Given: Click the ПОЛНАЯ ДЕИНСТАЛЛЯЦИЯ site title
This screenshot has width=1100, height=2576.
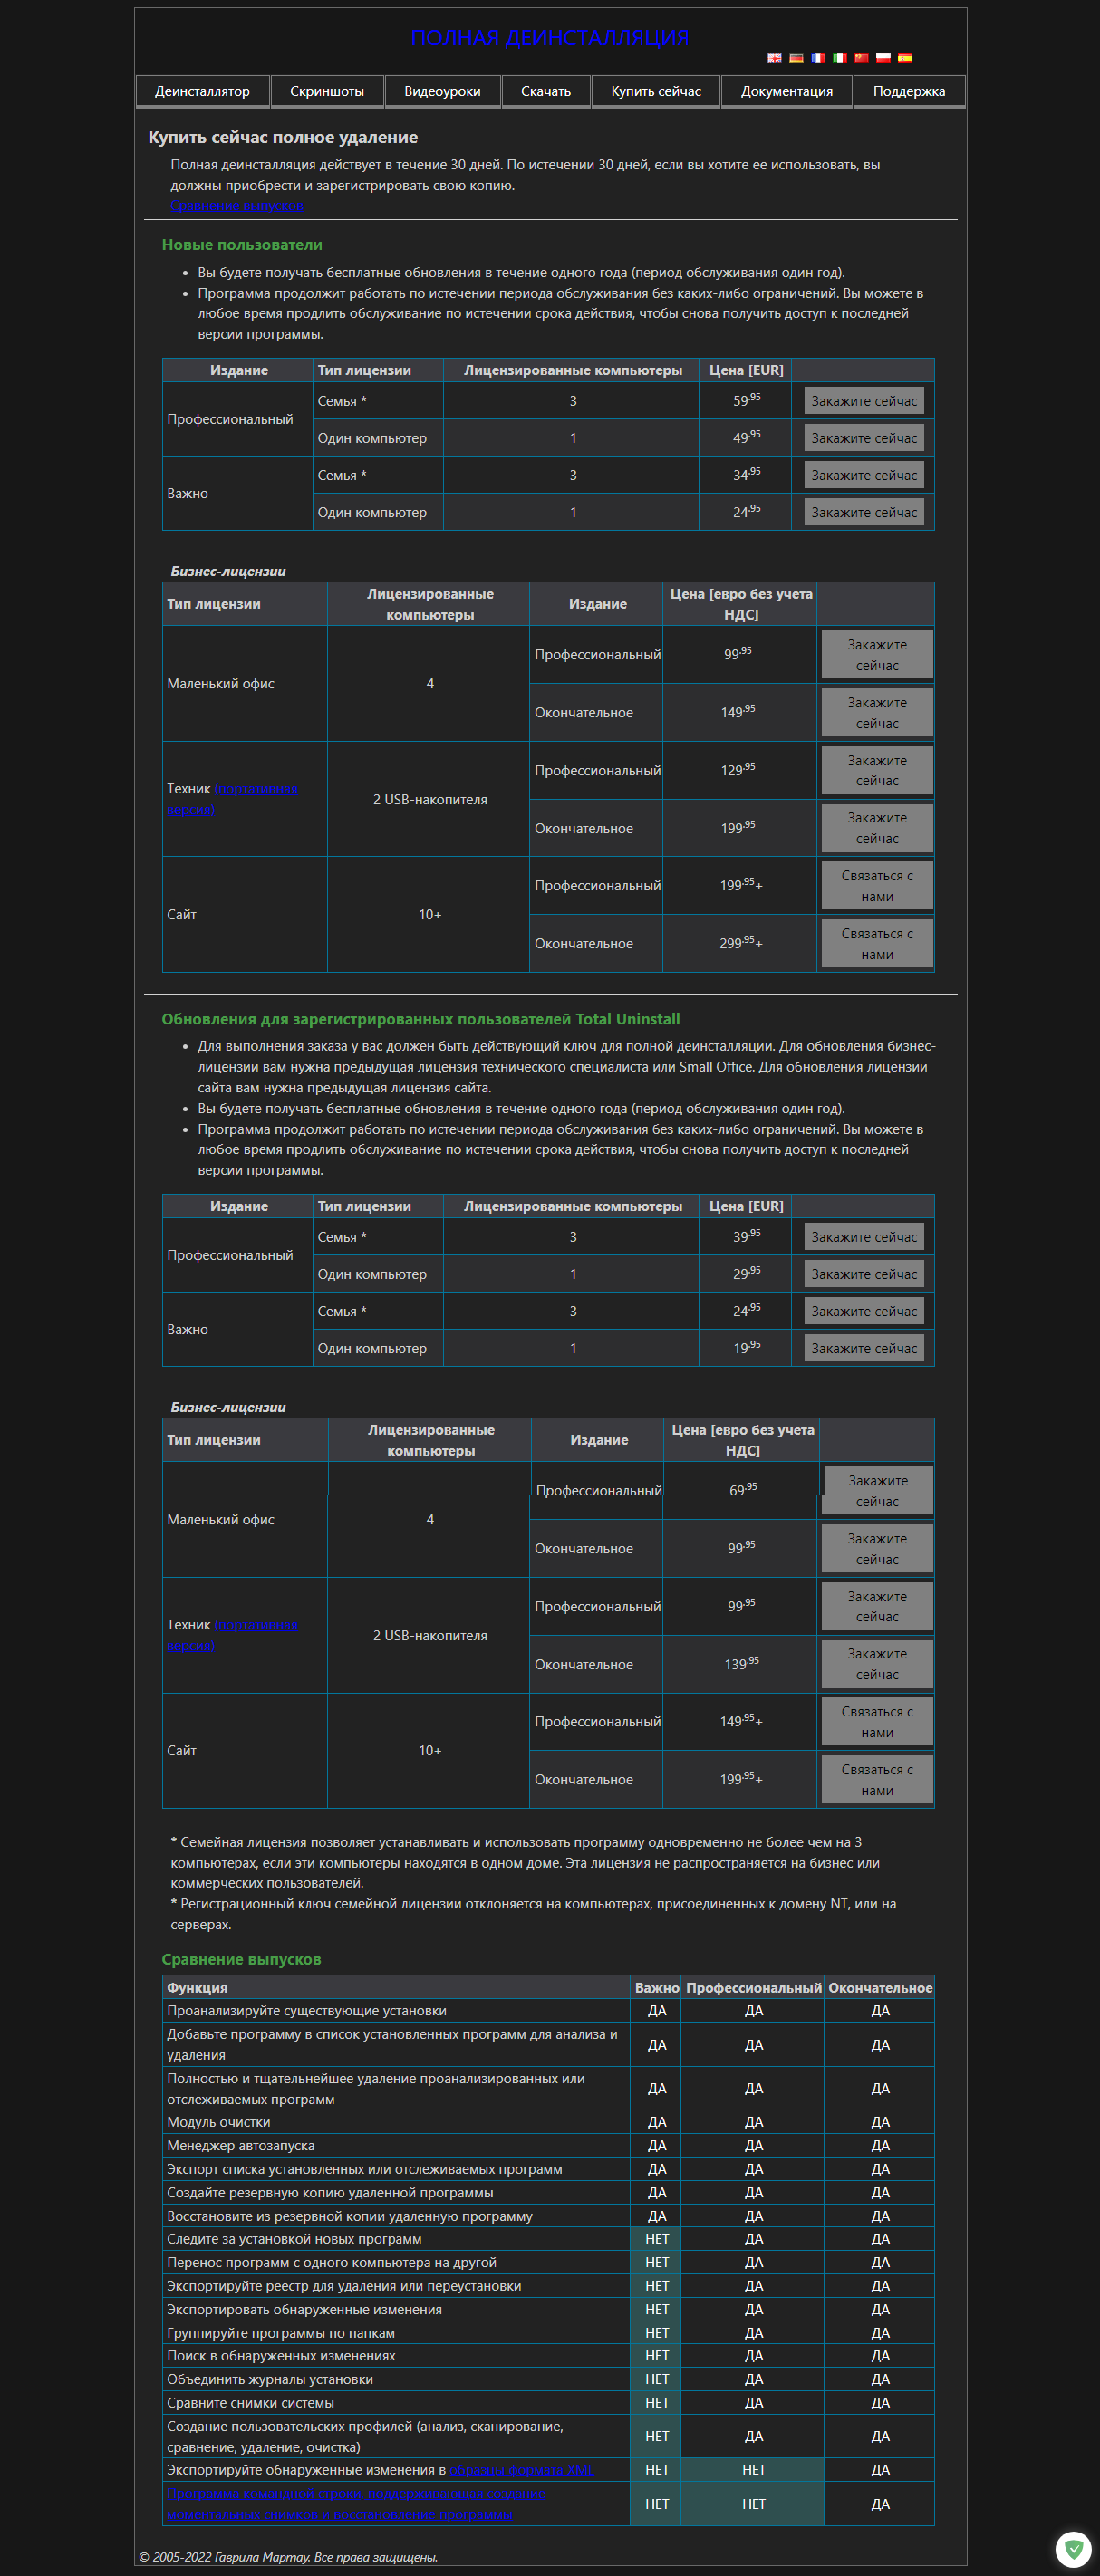Looking at the screenshot, I should pos(550,38).
